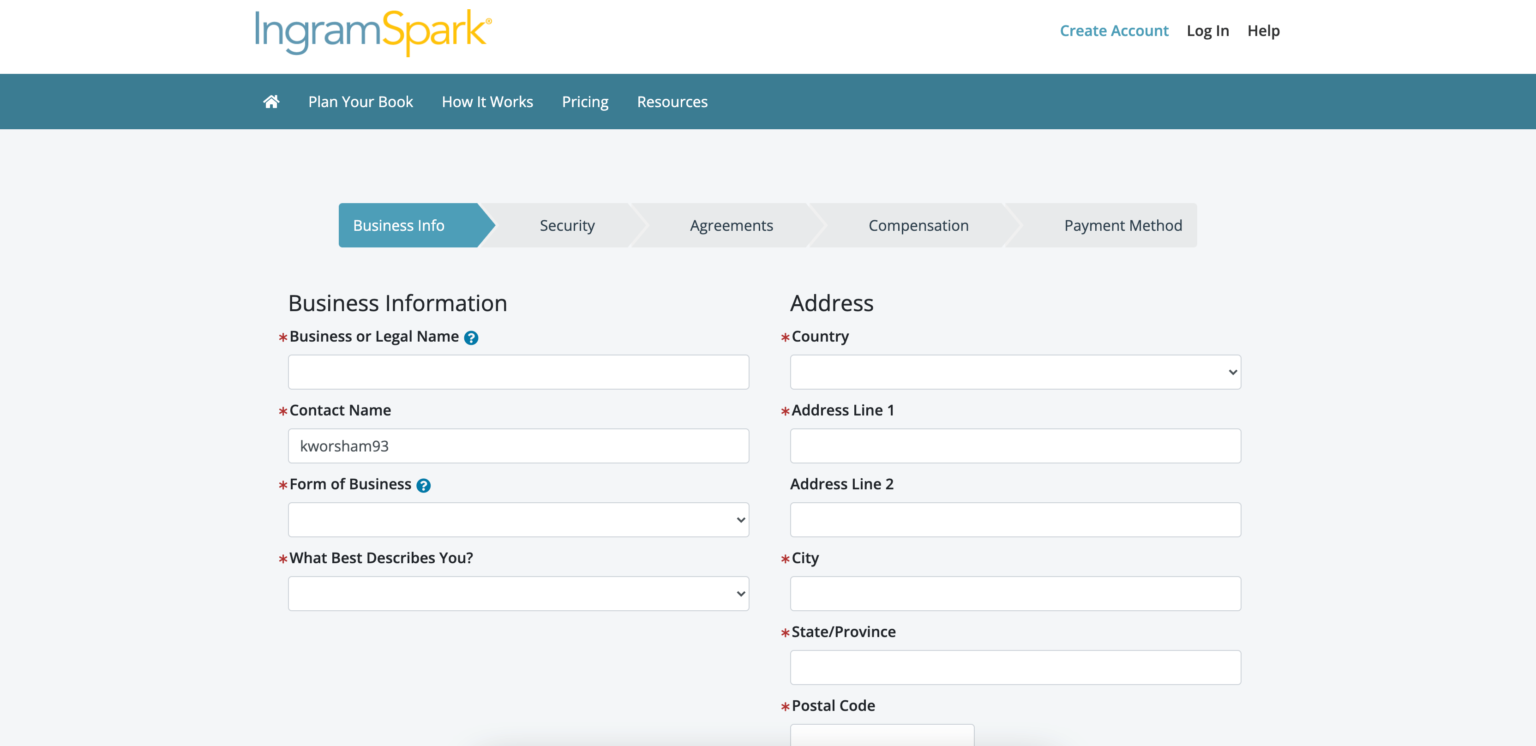Open the Plan Your Book menu
Viewport: 1536px width, 746px height.
coord(360,101)
